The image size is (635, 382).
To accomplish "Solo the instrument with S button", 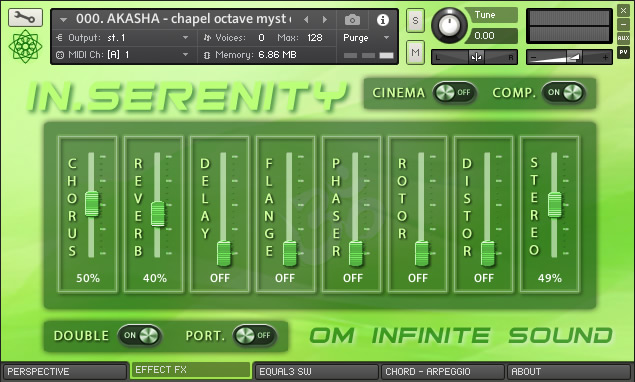I will point(415,20).
